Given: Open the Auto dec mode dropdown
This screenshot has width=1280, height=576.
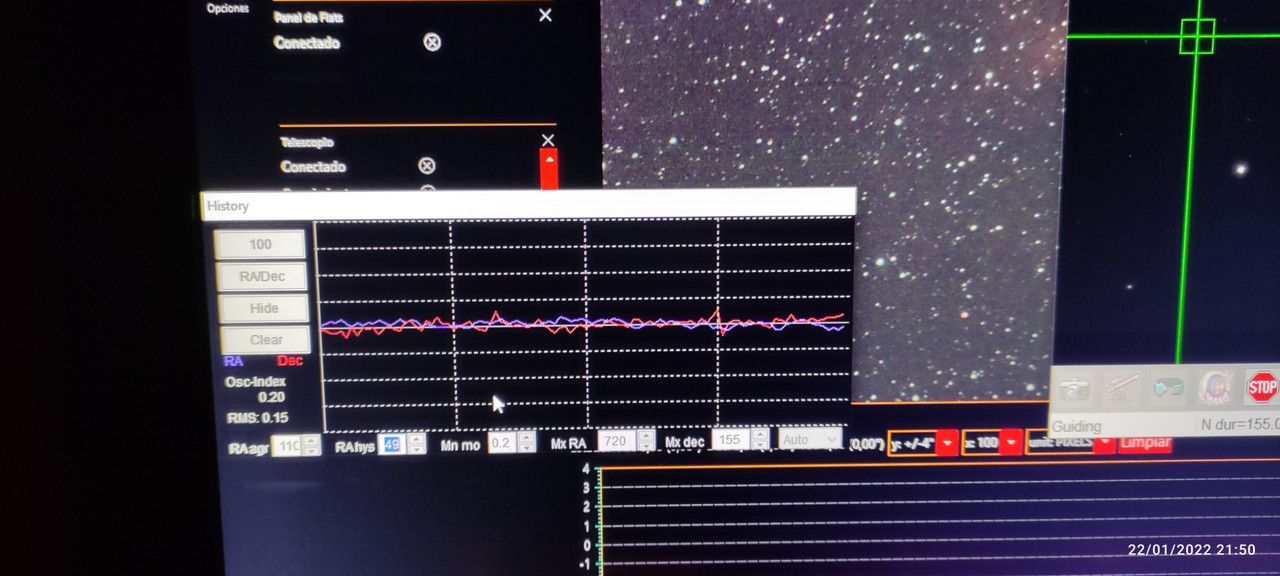Looking at the screenshot, I should pos(810,439).
